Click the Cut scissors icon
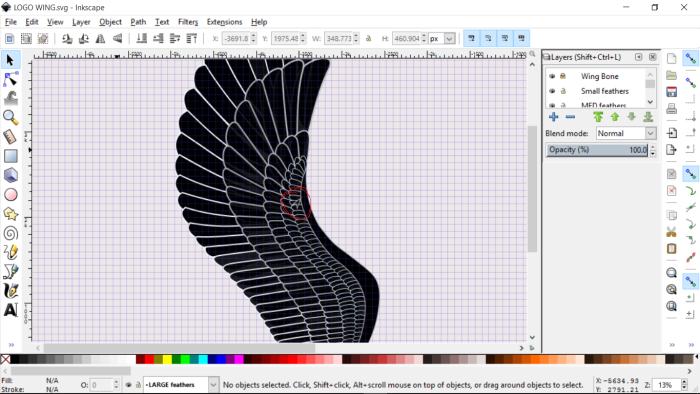 (671, 232)
